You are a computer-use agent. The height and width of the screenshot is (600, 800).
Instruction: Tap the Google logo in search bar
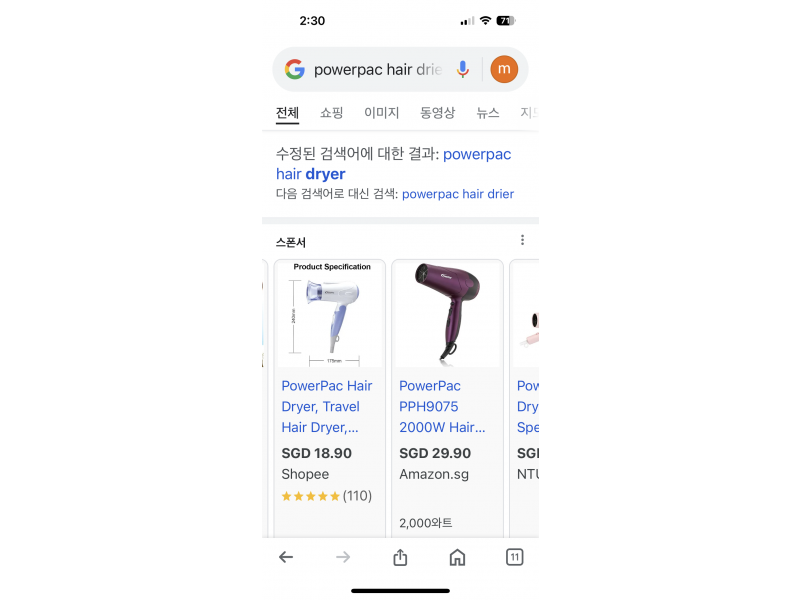294,69
